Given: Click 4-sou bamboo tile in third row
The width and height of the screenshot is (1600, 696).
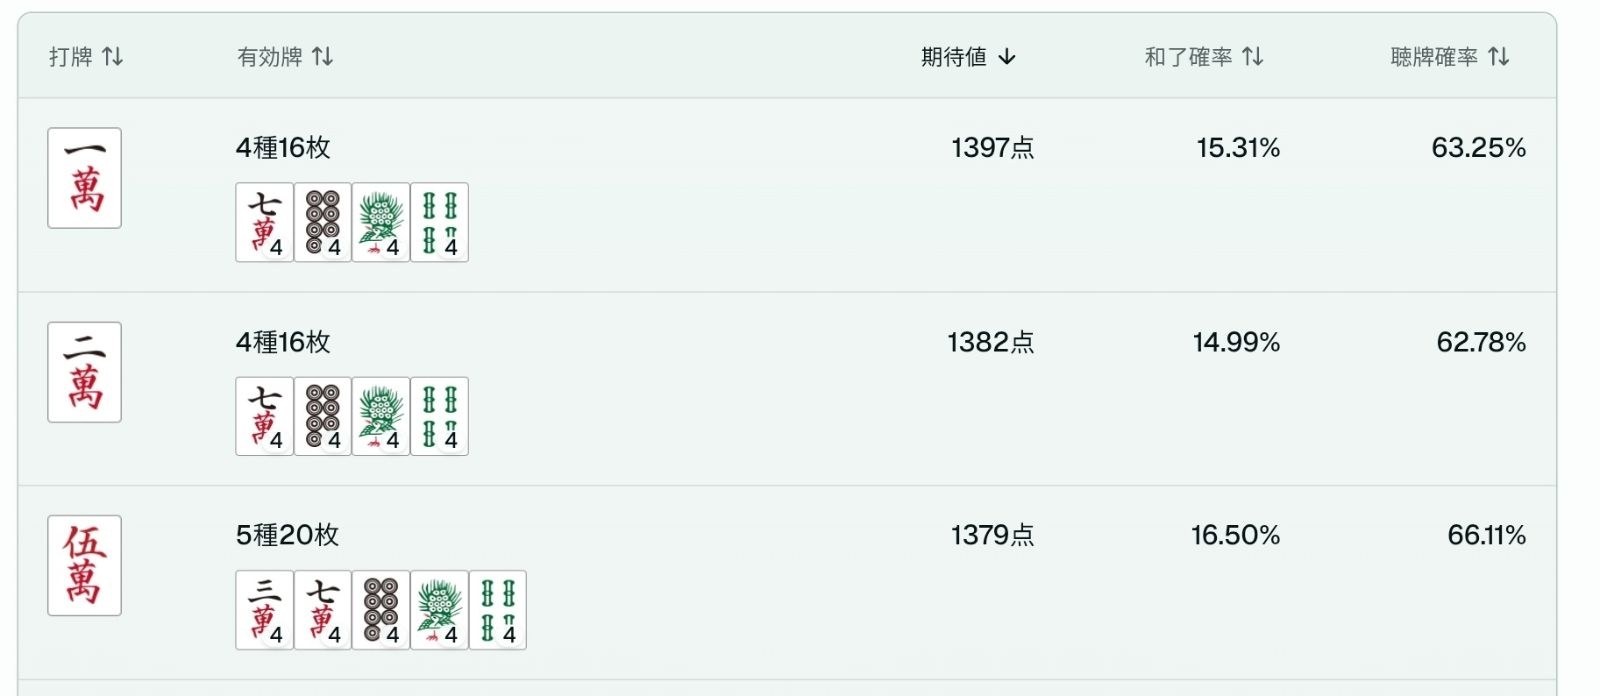Looking at the screenshot, I should point(497,610).
